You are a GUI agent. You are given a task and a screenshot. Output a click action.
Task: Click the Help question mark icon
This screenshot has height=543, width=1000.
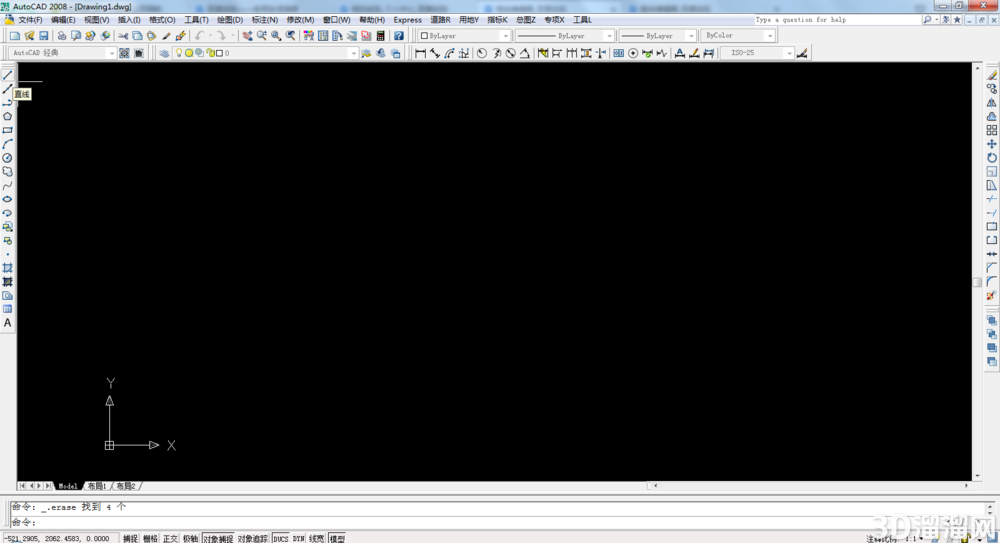(x=399, y=36)
